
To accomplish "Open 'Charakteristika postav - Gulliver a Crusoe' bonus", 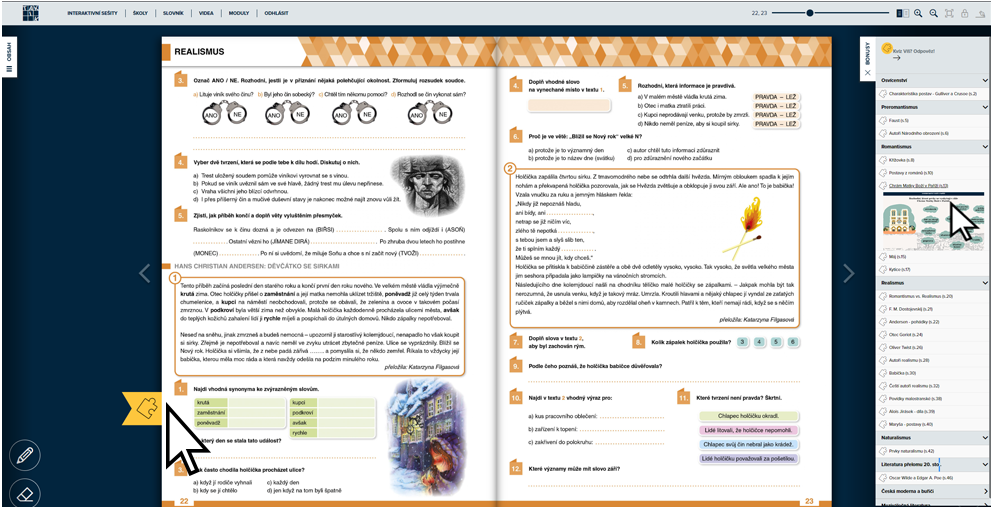I will [932, 94].
